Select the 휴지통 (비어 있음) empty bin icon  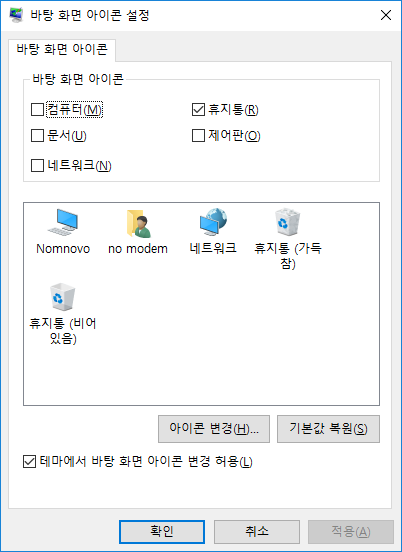[63, 298]
